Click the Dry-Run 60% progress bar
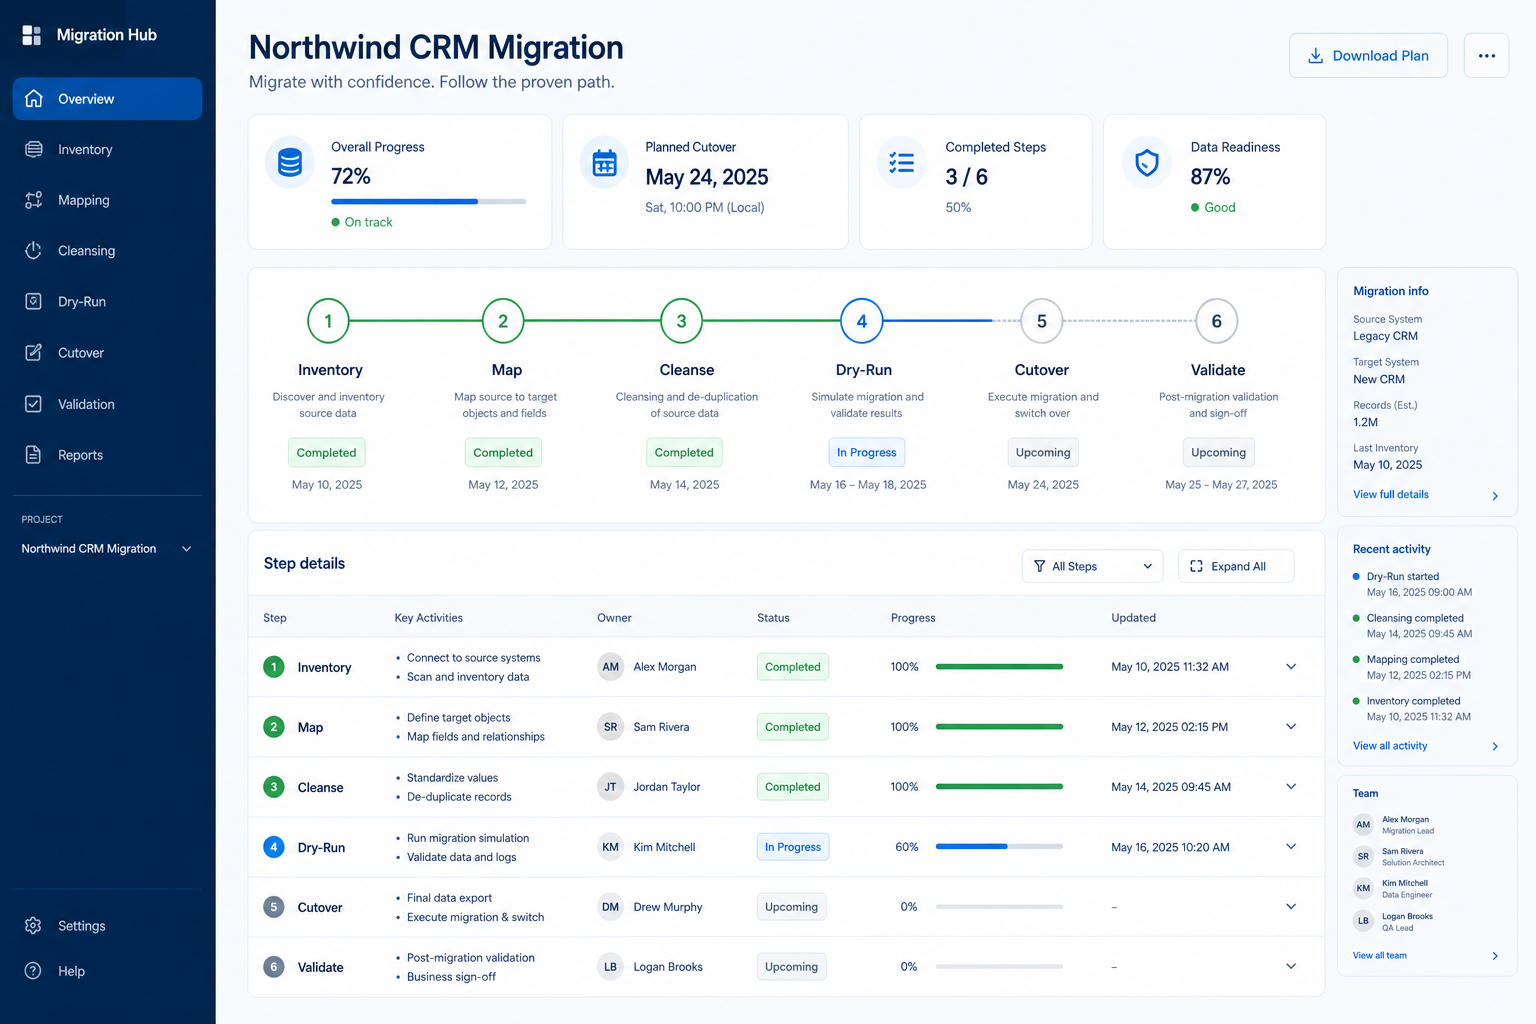Viewport: 1536px width, 1024px height. (999, 847)
